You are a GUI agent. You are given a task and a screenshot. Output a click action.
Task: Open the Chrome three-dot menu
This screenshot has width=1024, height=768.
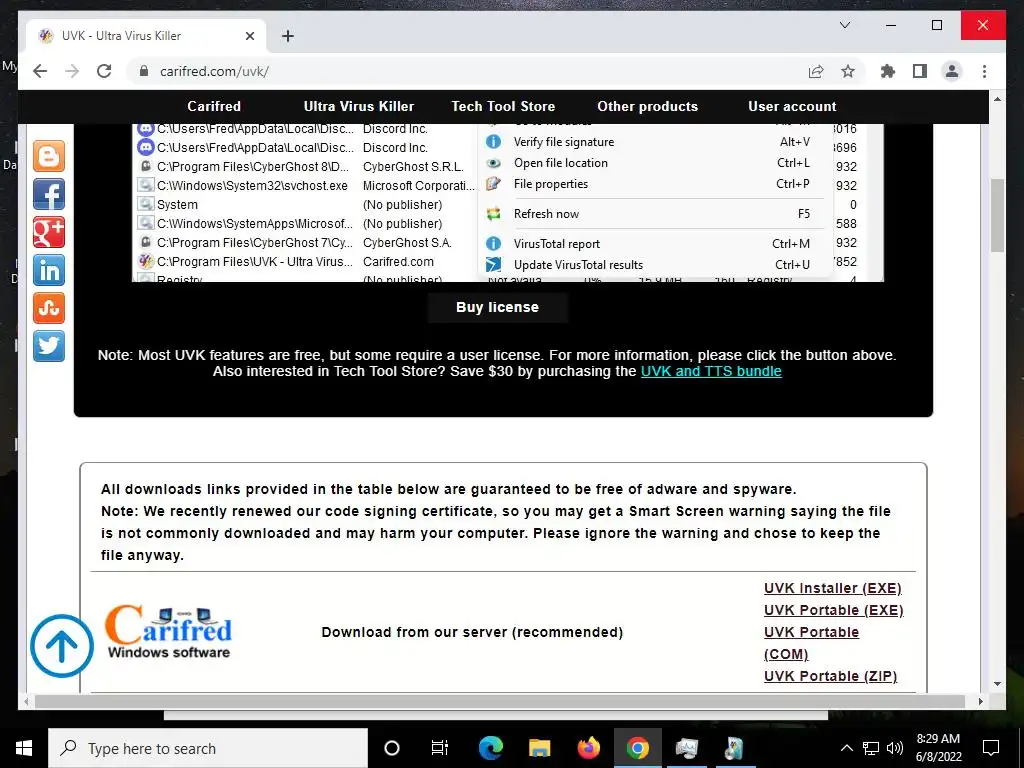984,71
